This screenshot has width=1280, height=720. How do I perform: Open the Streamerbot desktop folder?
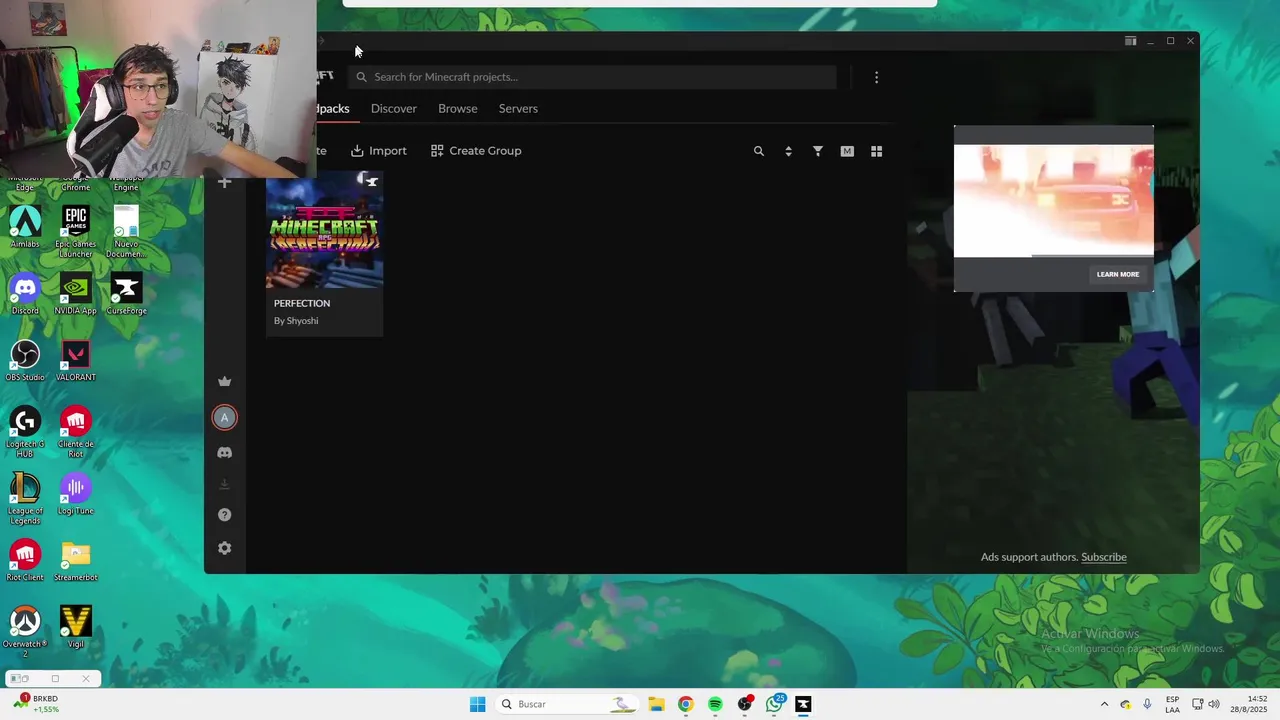tap(75, 560)
